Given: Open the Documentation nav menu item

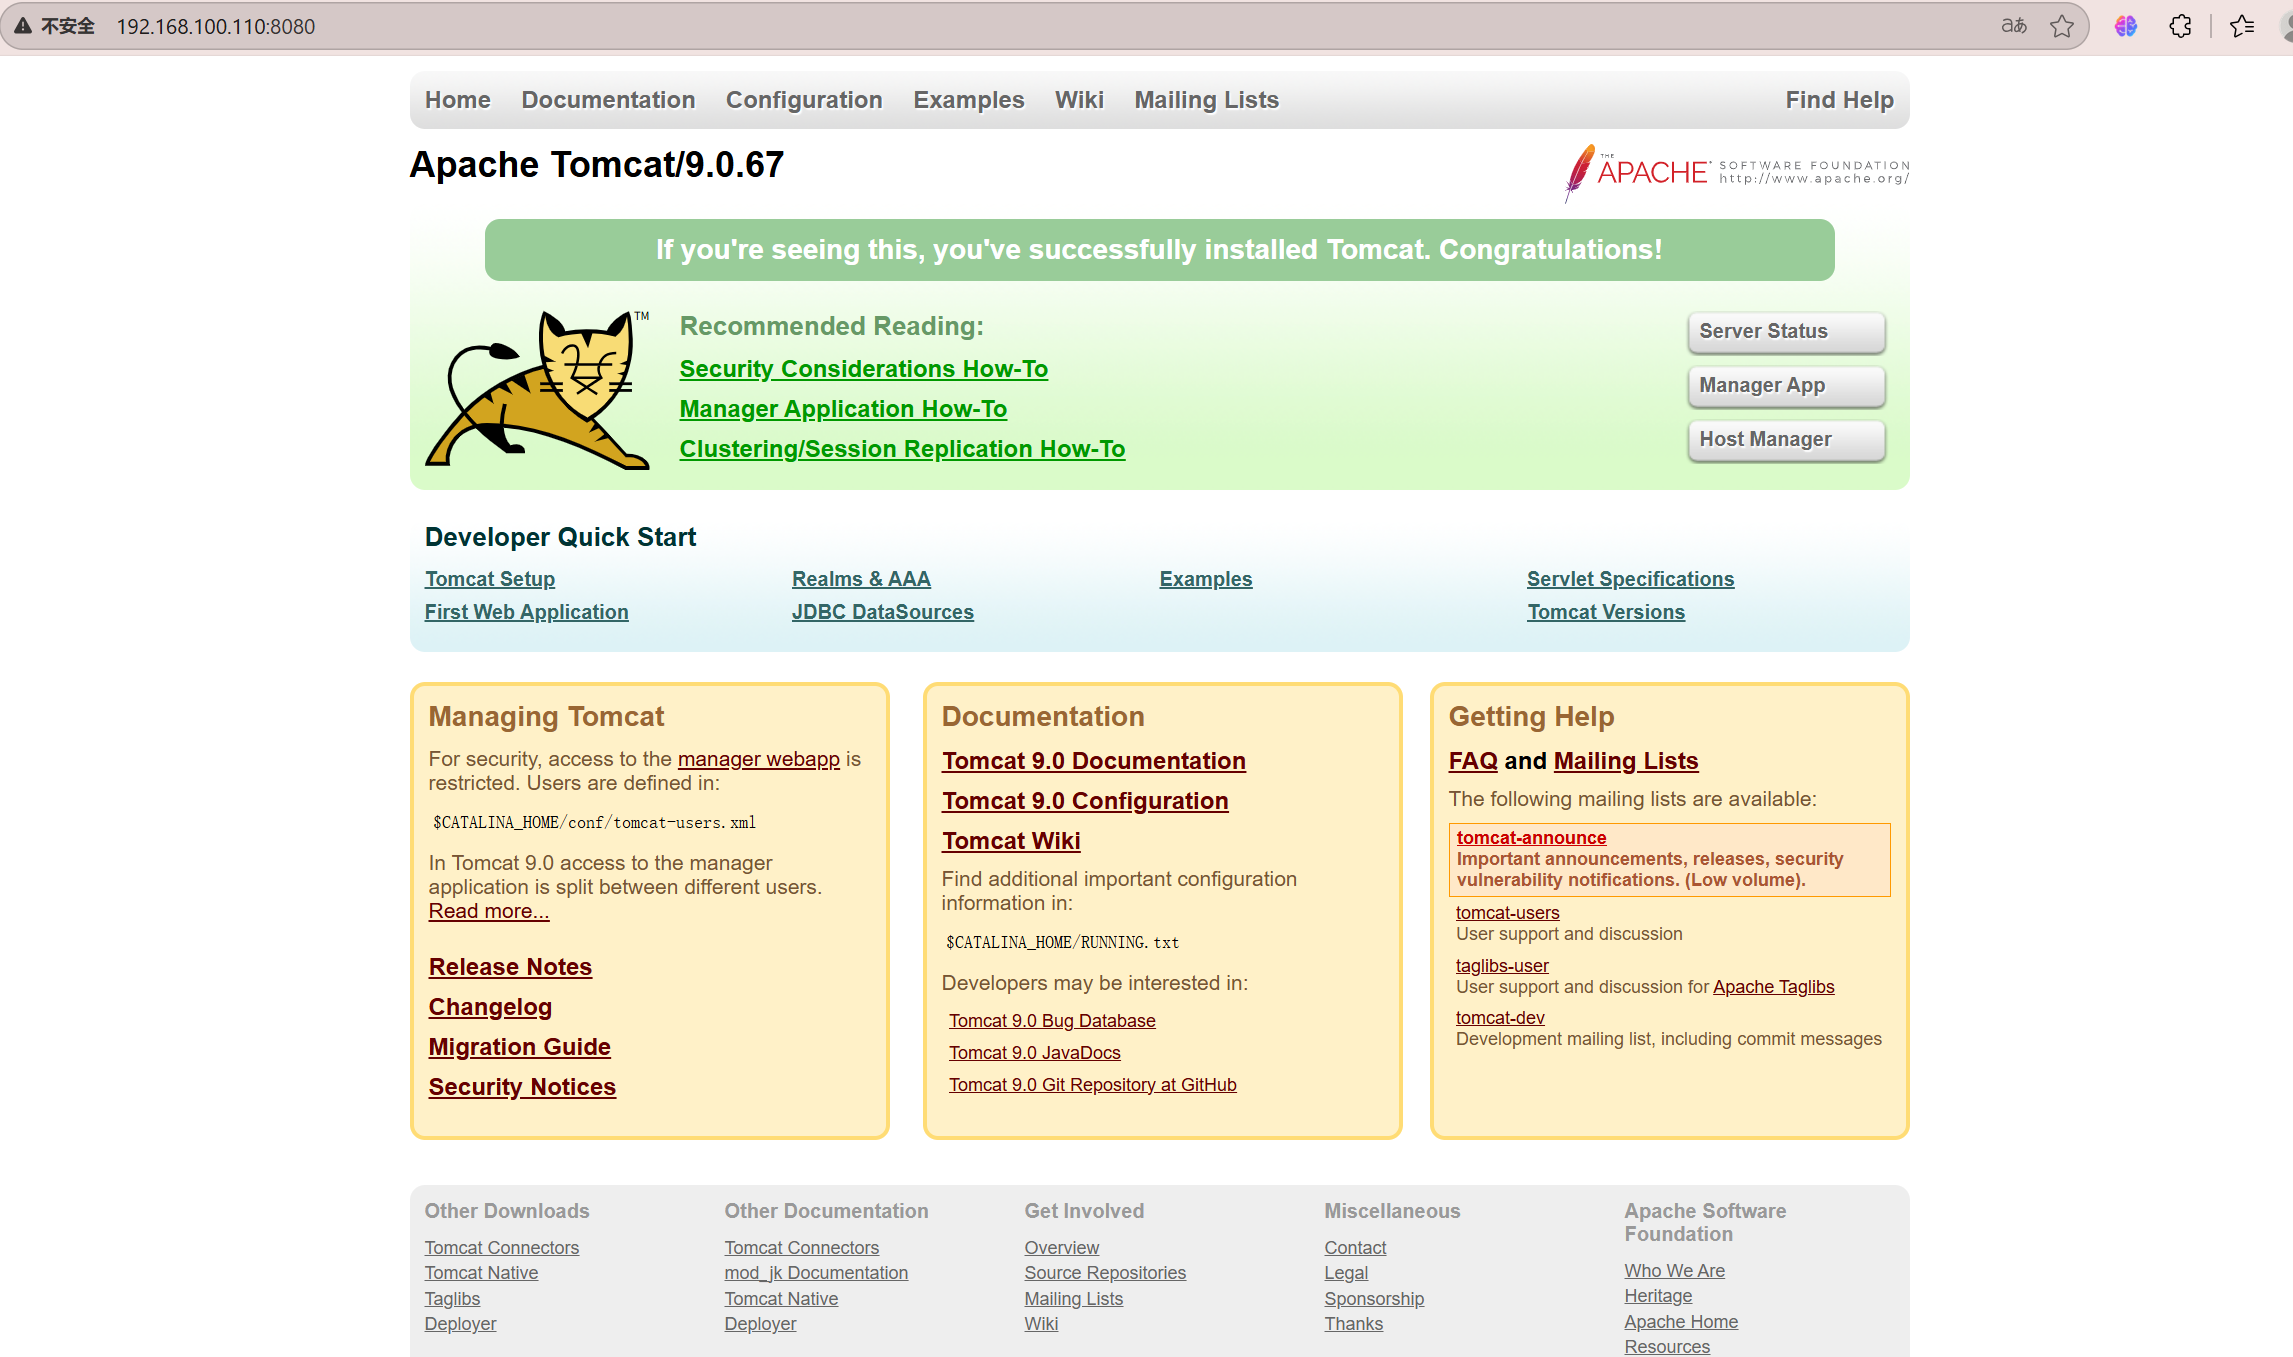Looking at the screenshot, I should pyautogui.click(x=608, y=100).
